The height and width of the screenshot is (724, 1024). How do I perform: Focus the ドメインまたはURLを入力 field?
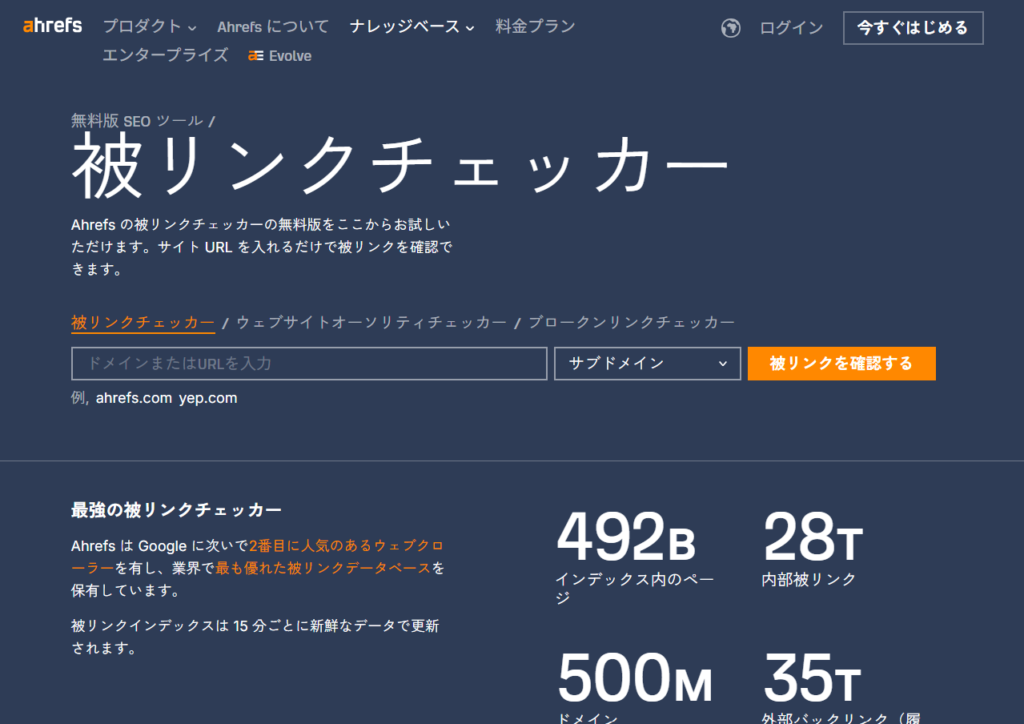309,364
